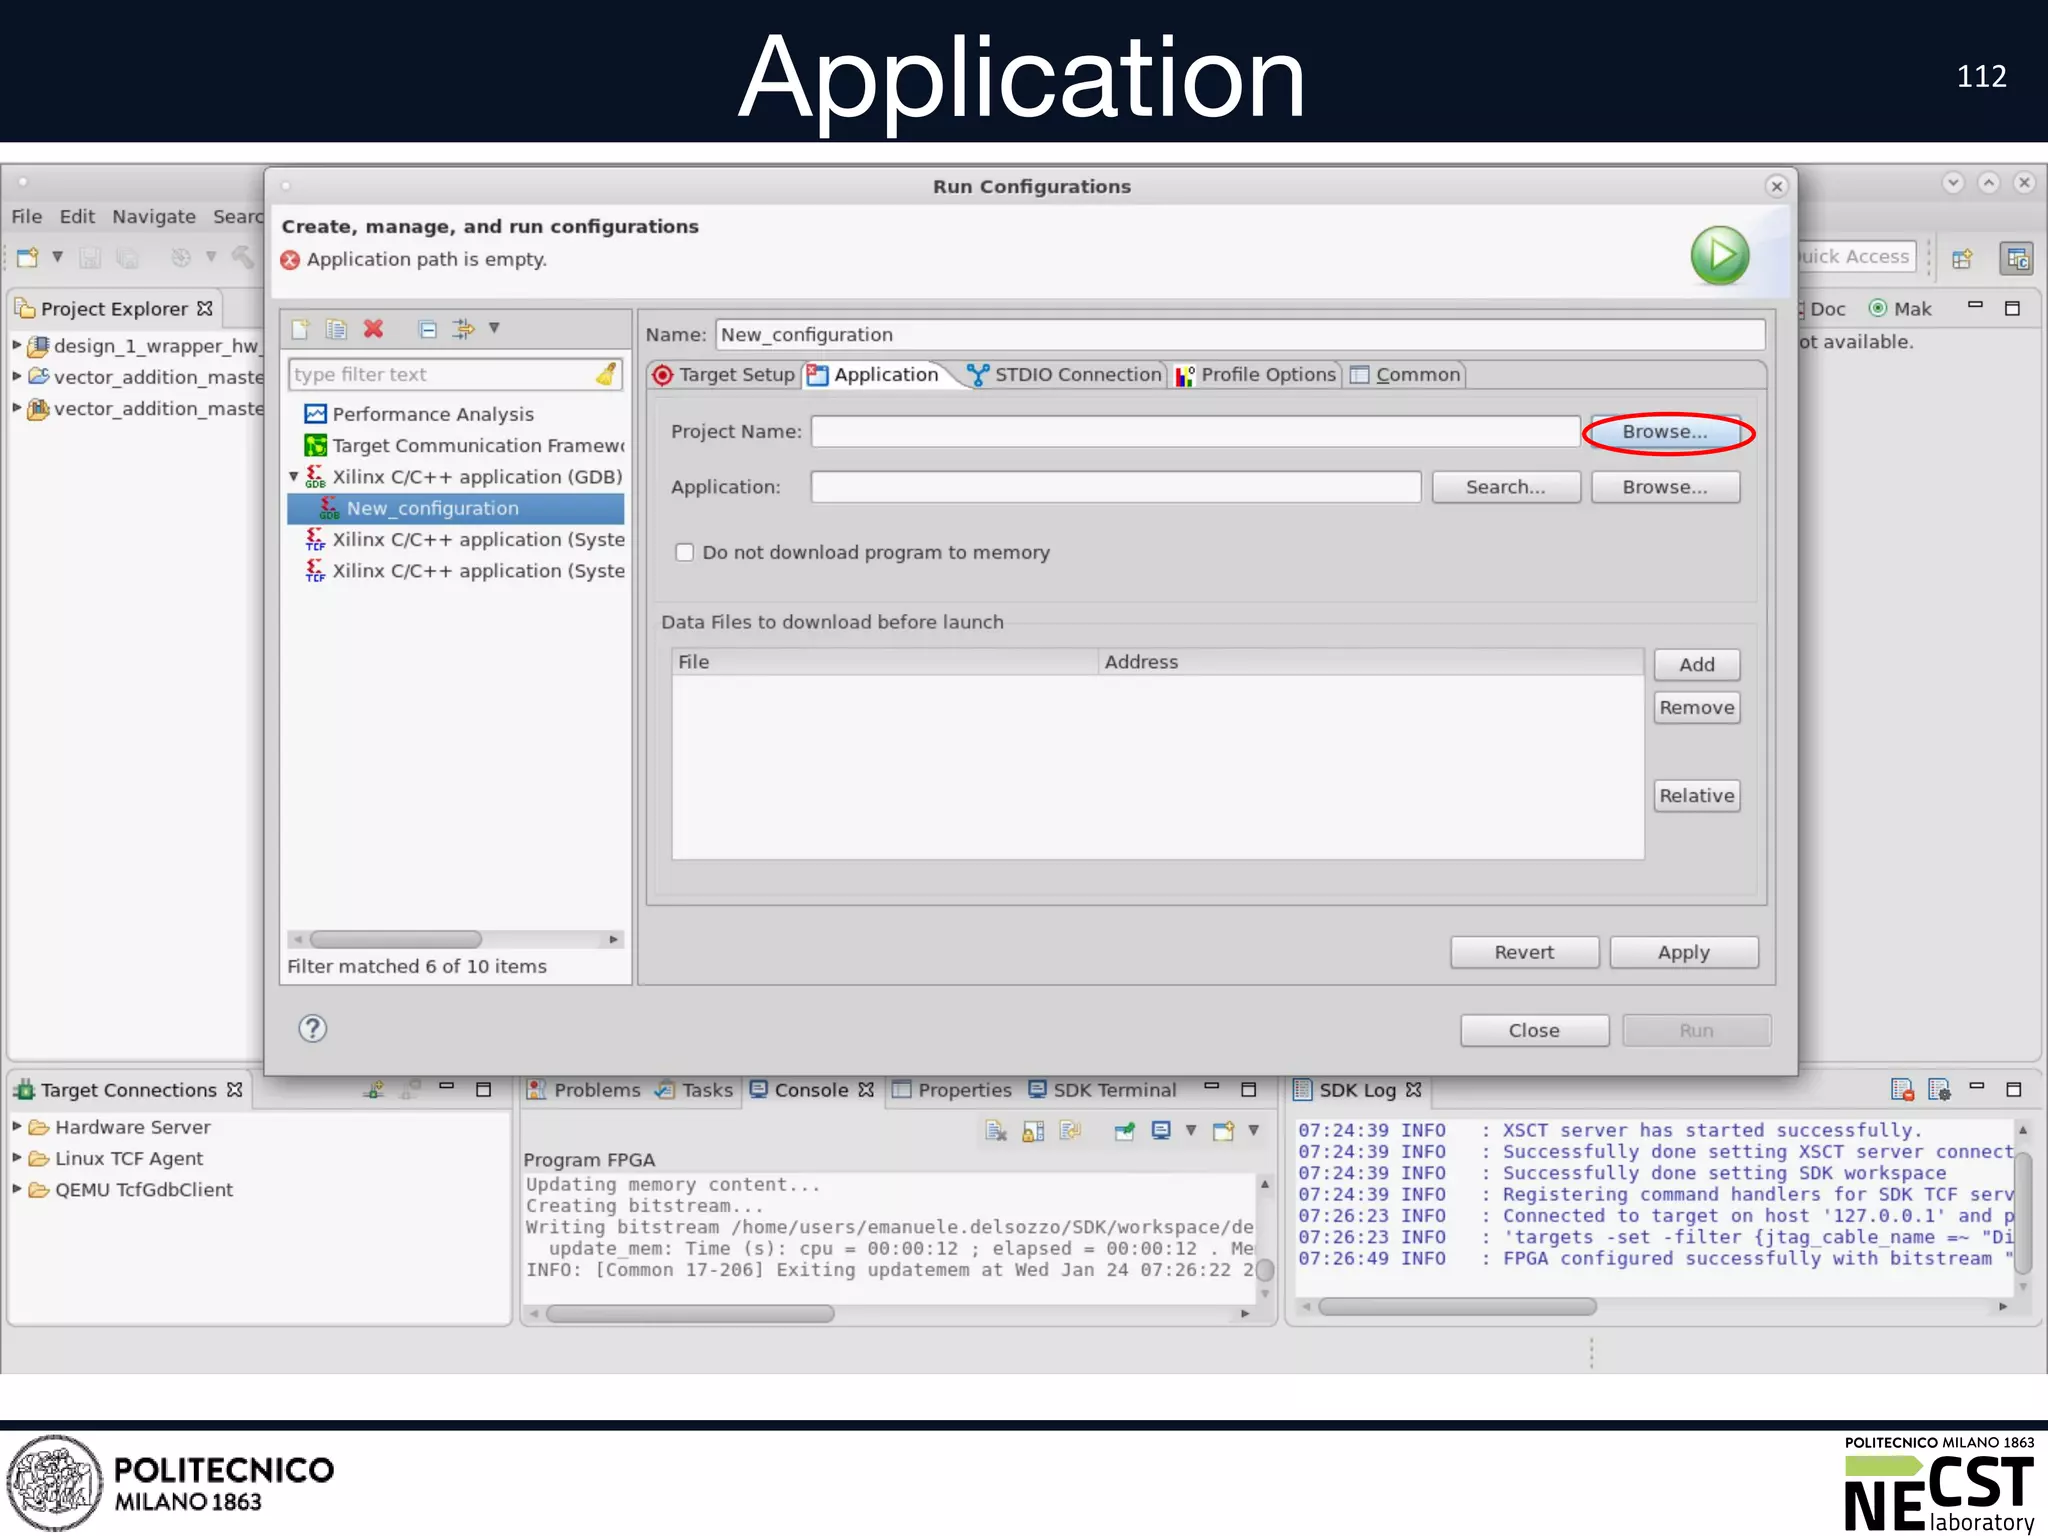Click Browse next to Project Name

pyautogui.click(x=1664, y=432)
